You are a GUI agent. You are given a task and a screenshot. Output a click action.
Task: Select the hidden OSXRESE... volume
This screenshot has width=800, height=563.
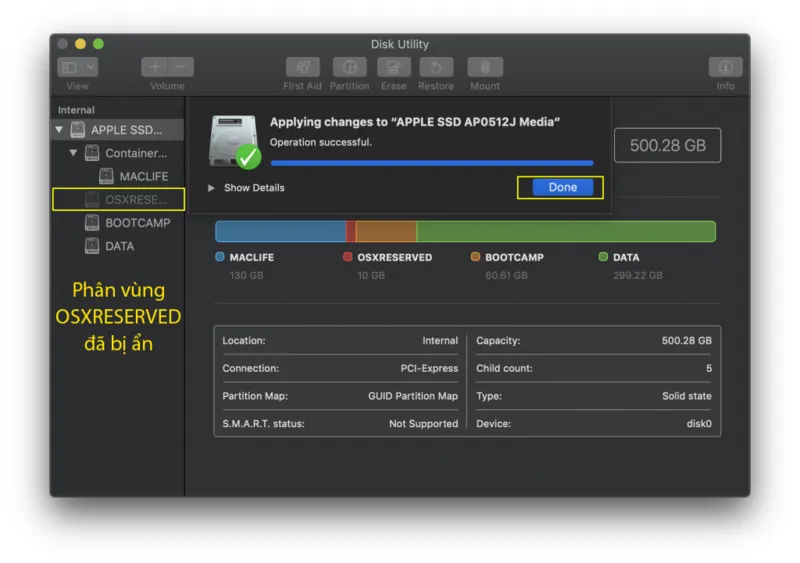tap(118, 199)
